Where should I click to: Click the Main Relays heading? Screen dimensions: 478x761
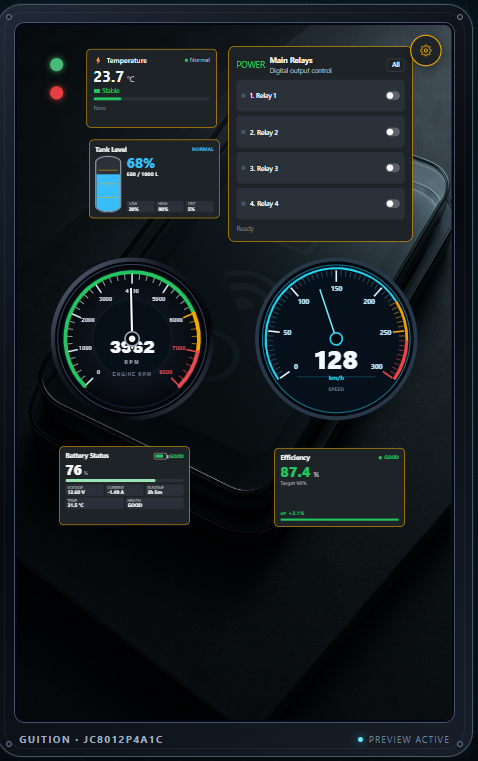(x=291, y=60)
